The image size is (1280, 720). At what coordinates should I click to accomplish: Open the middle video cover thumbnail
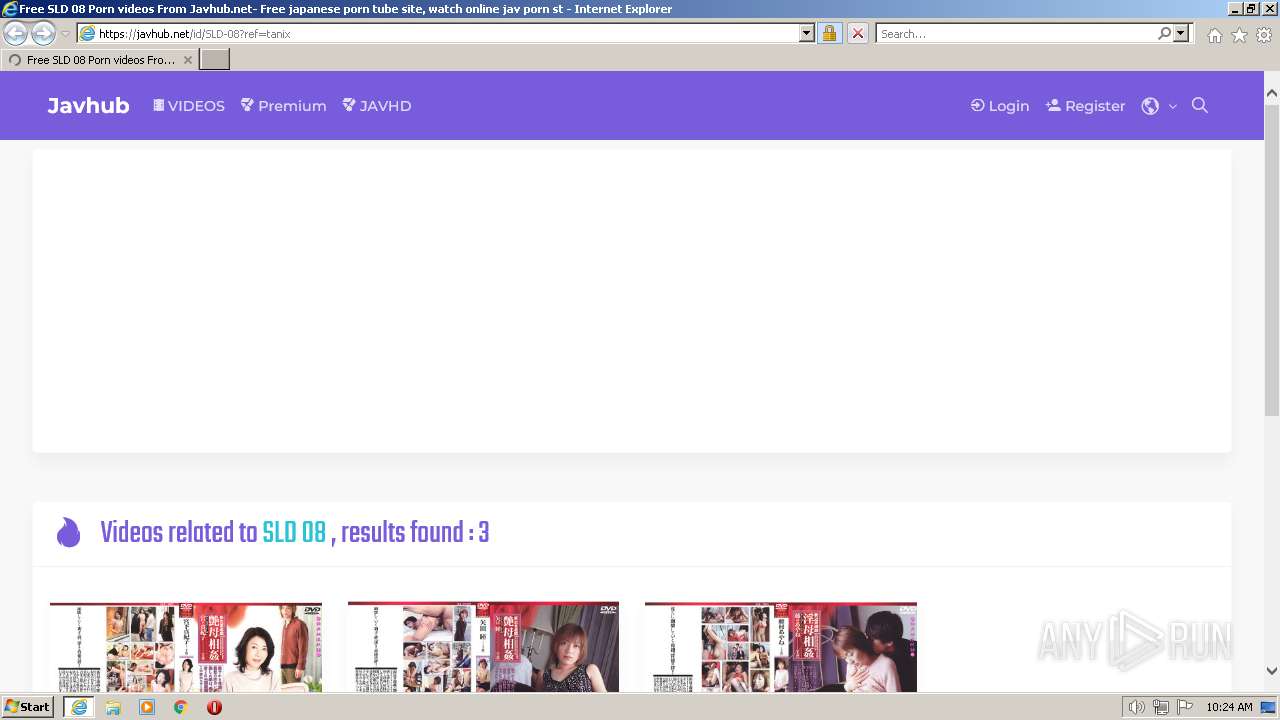pos(483,647)
